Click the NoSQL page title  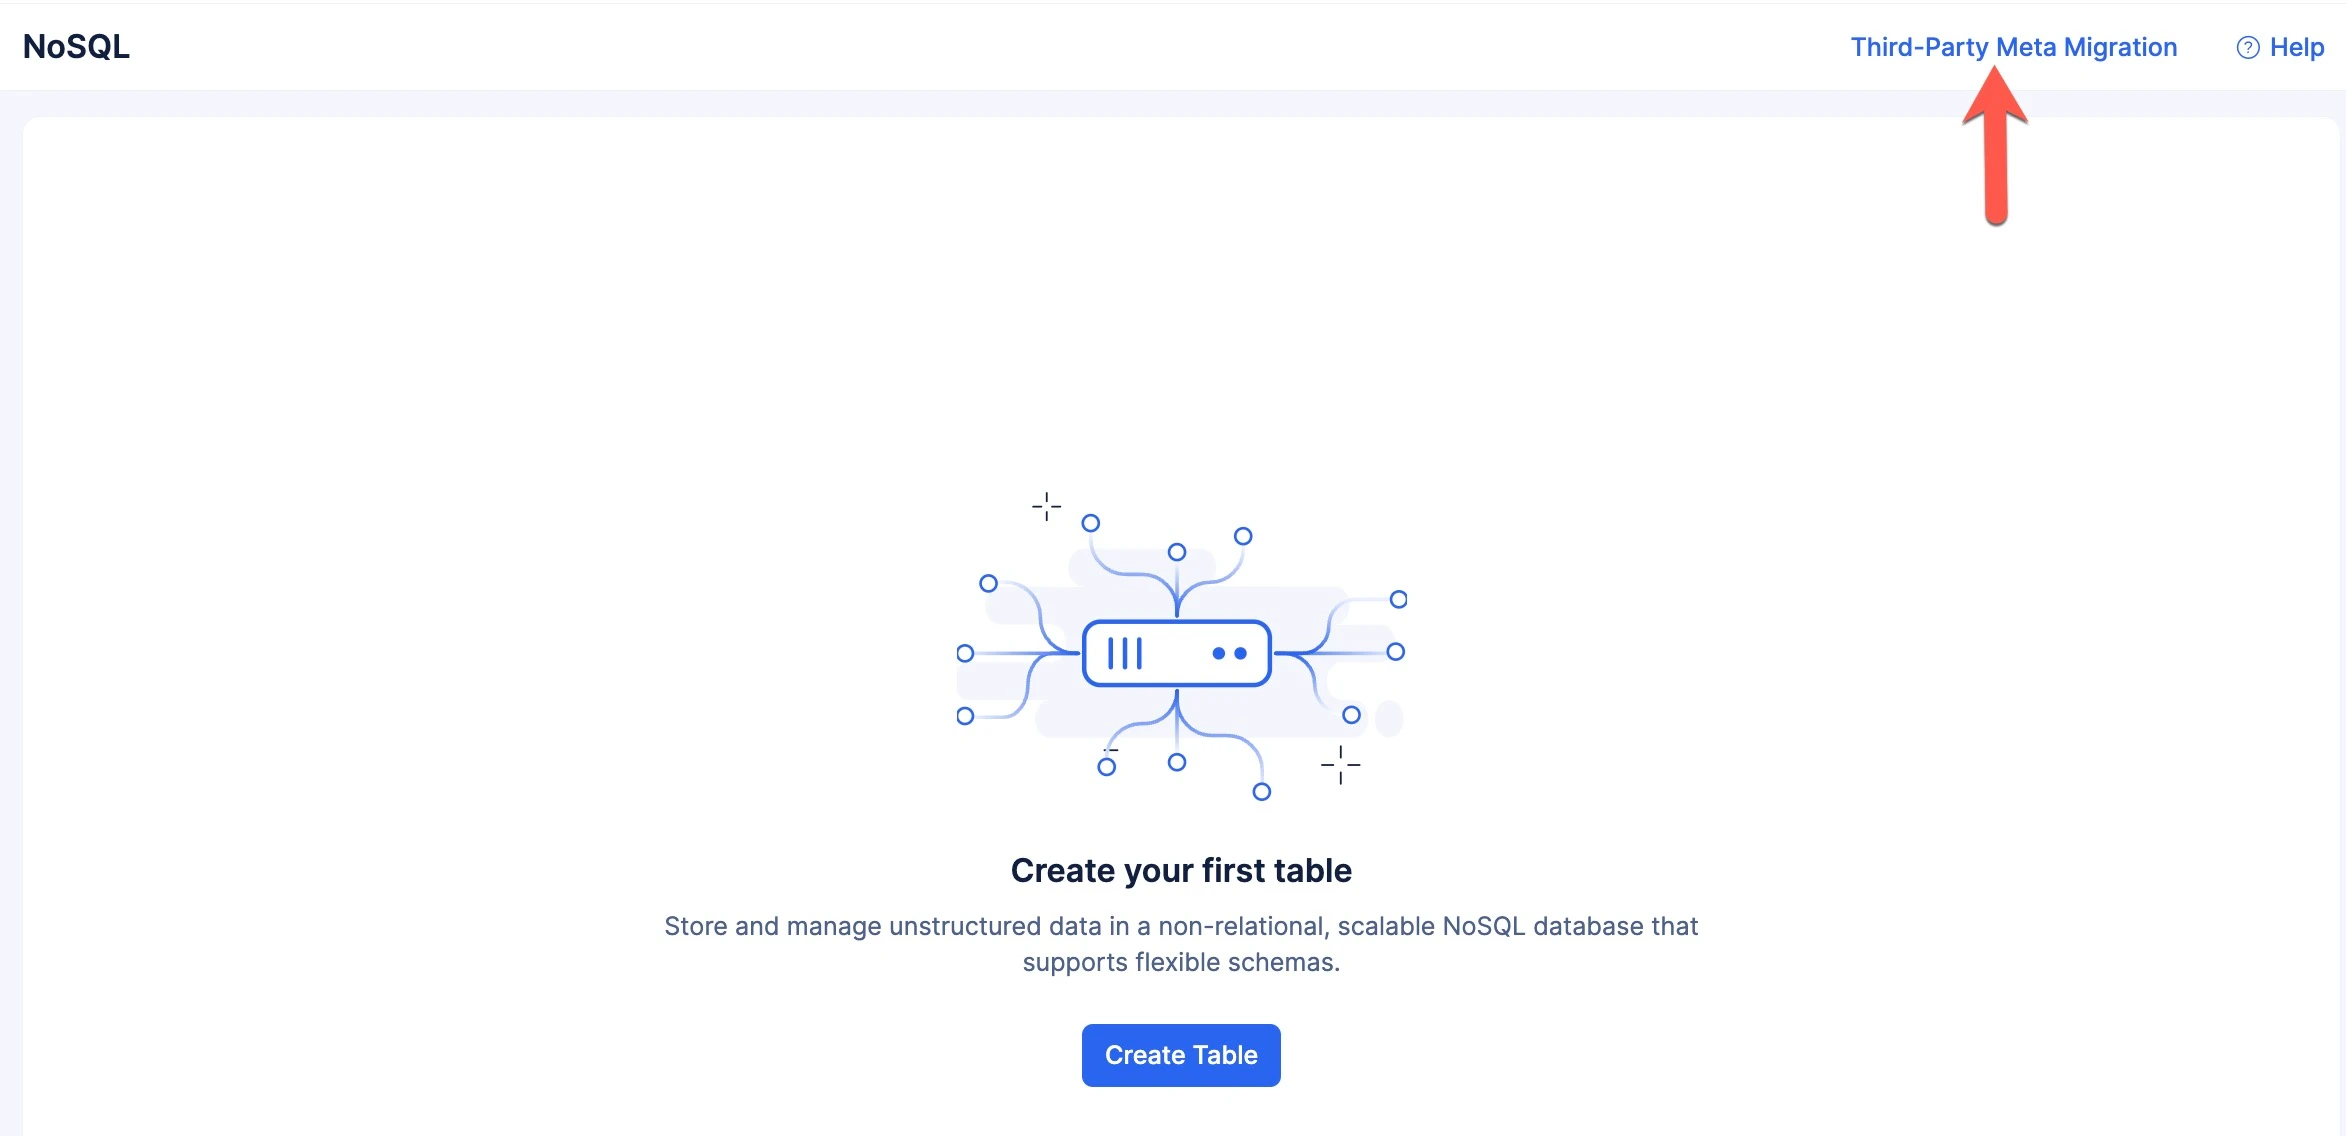coord(76,46)
